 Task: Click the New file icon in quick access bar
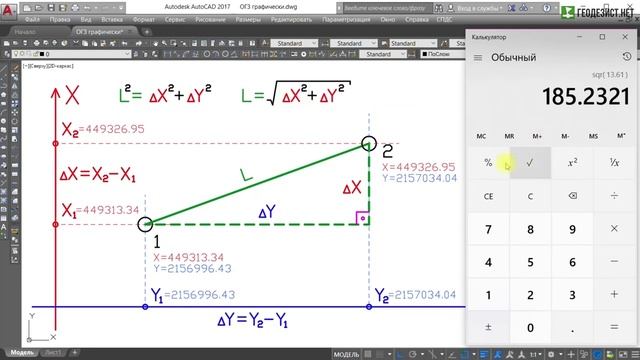(x=27, y=7)
